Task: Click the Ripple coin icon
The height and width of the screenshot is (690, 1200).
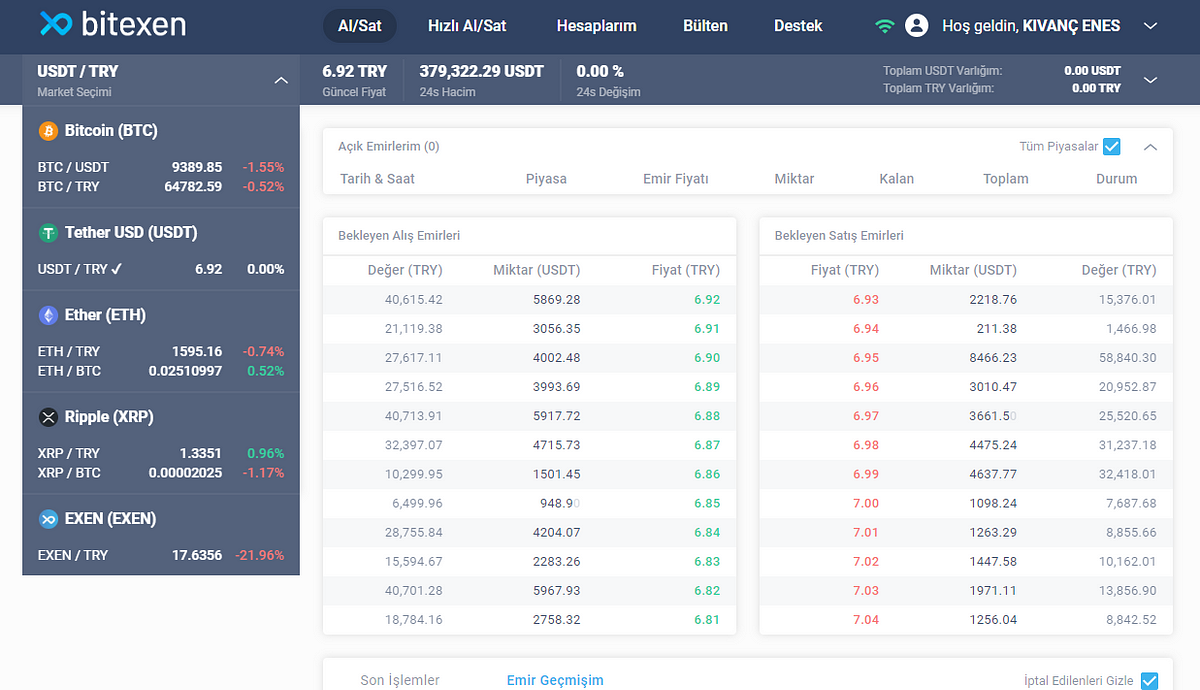Action: (x=48, y=417)
